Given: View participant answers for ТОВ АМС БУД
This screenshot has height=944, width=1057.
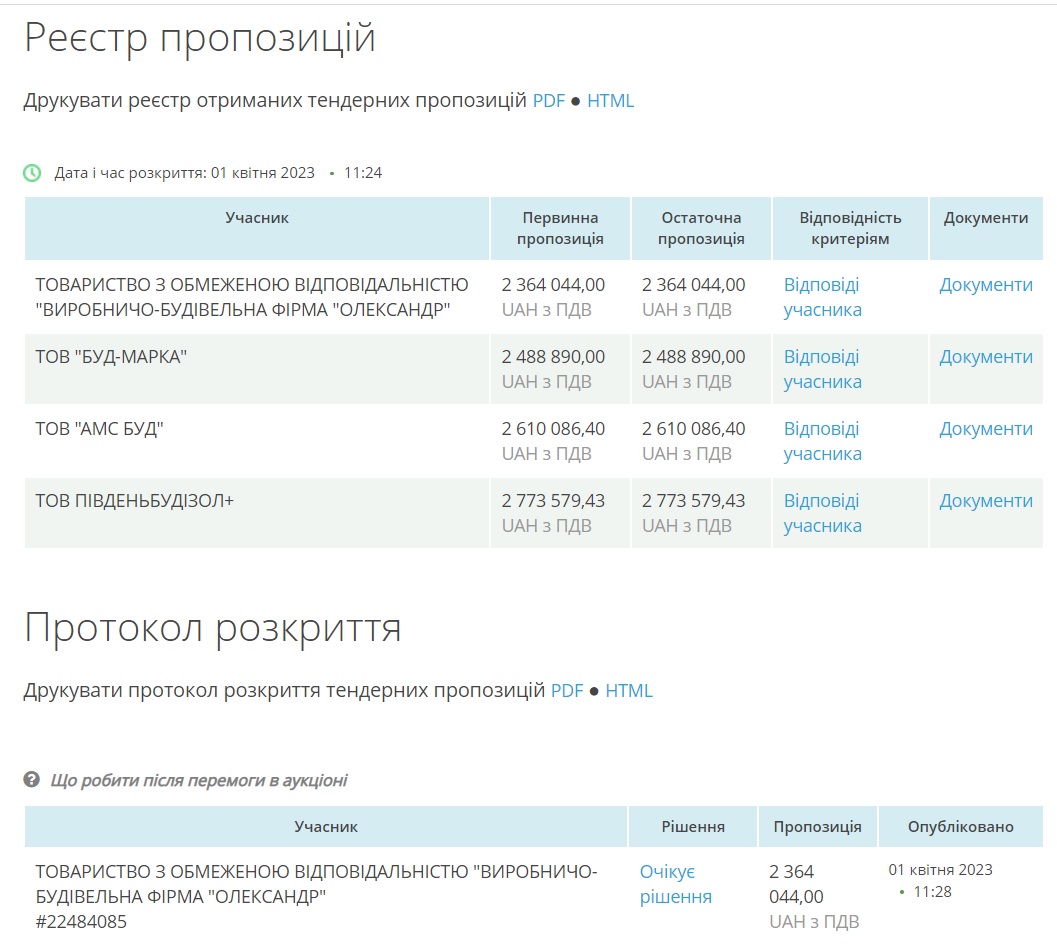Looking at the screenshot, I should coord(822,441).
